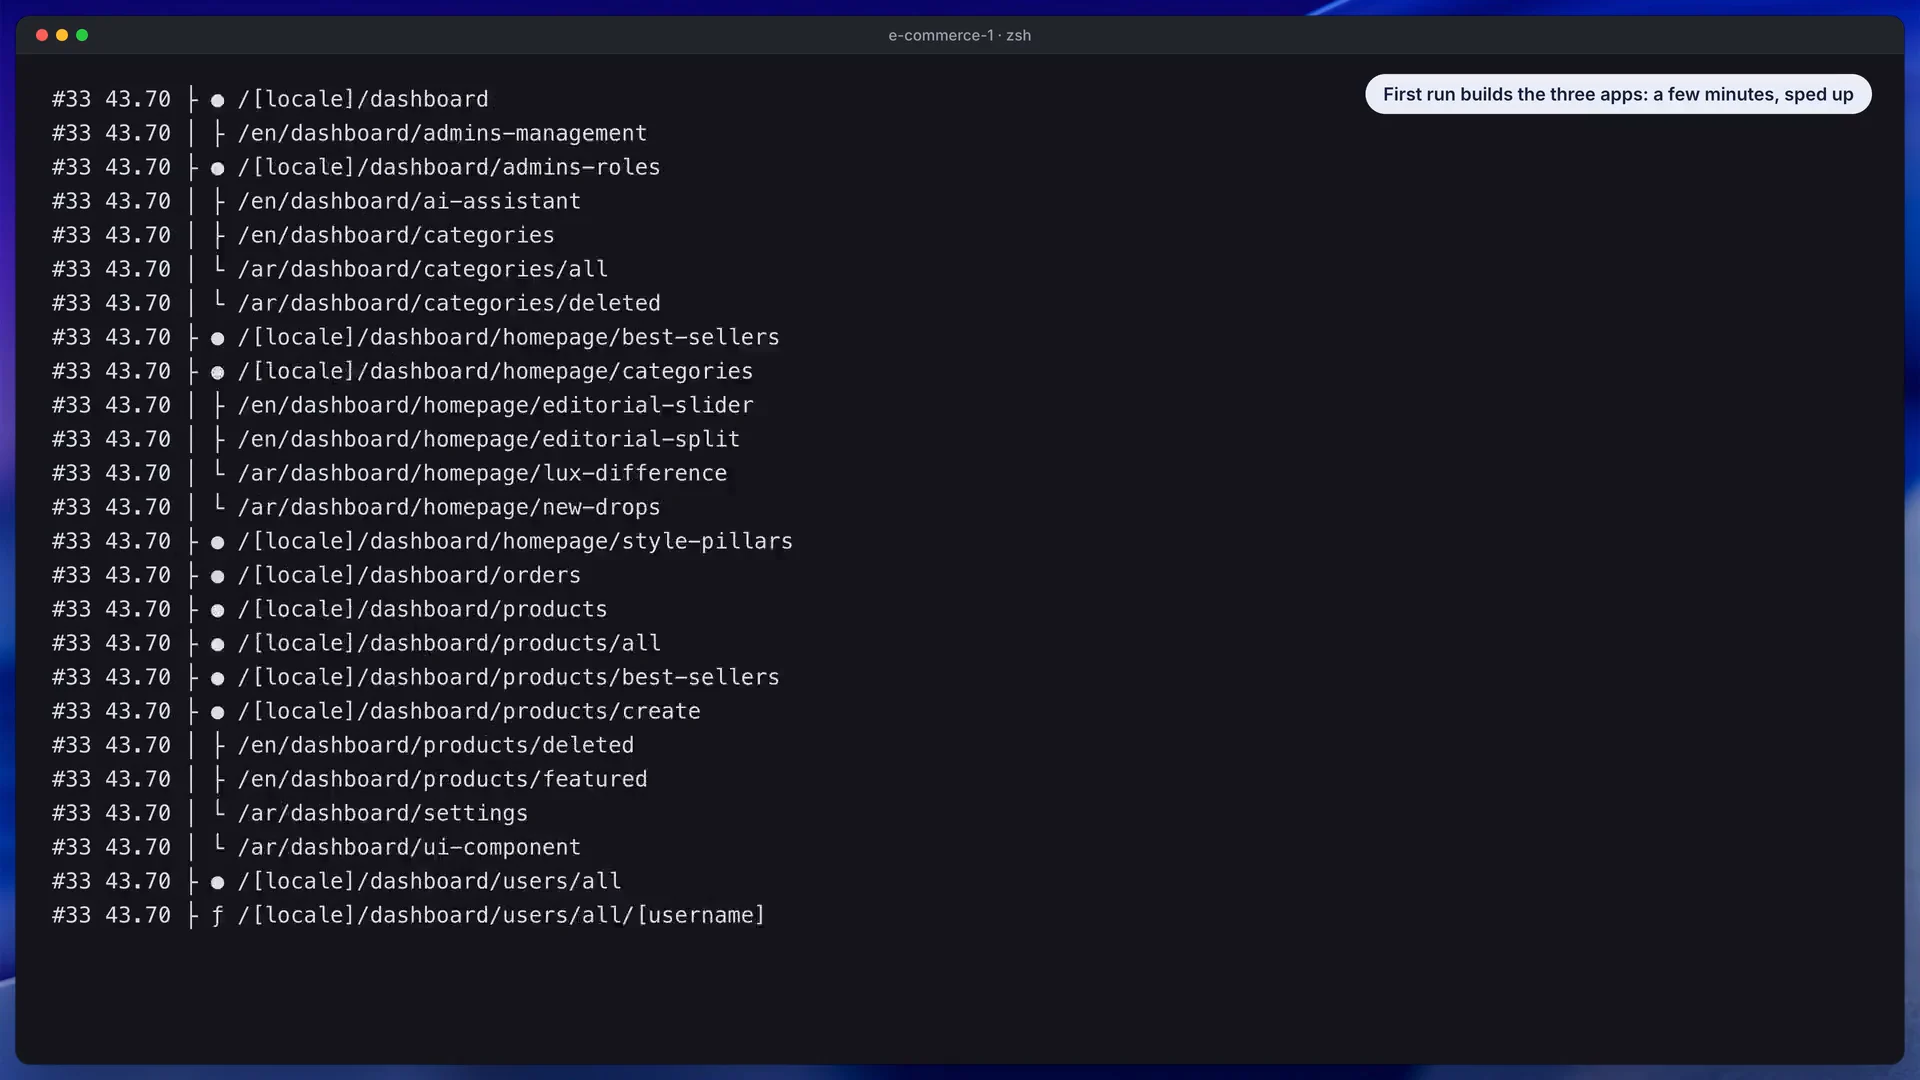The height and width of the screenshot is (1080, 1920).
Task: Click the 'First run builds the three apps' caption
Action: 1618,94
